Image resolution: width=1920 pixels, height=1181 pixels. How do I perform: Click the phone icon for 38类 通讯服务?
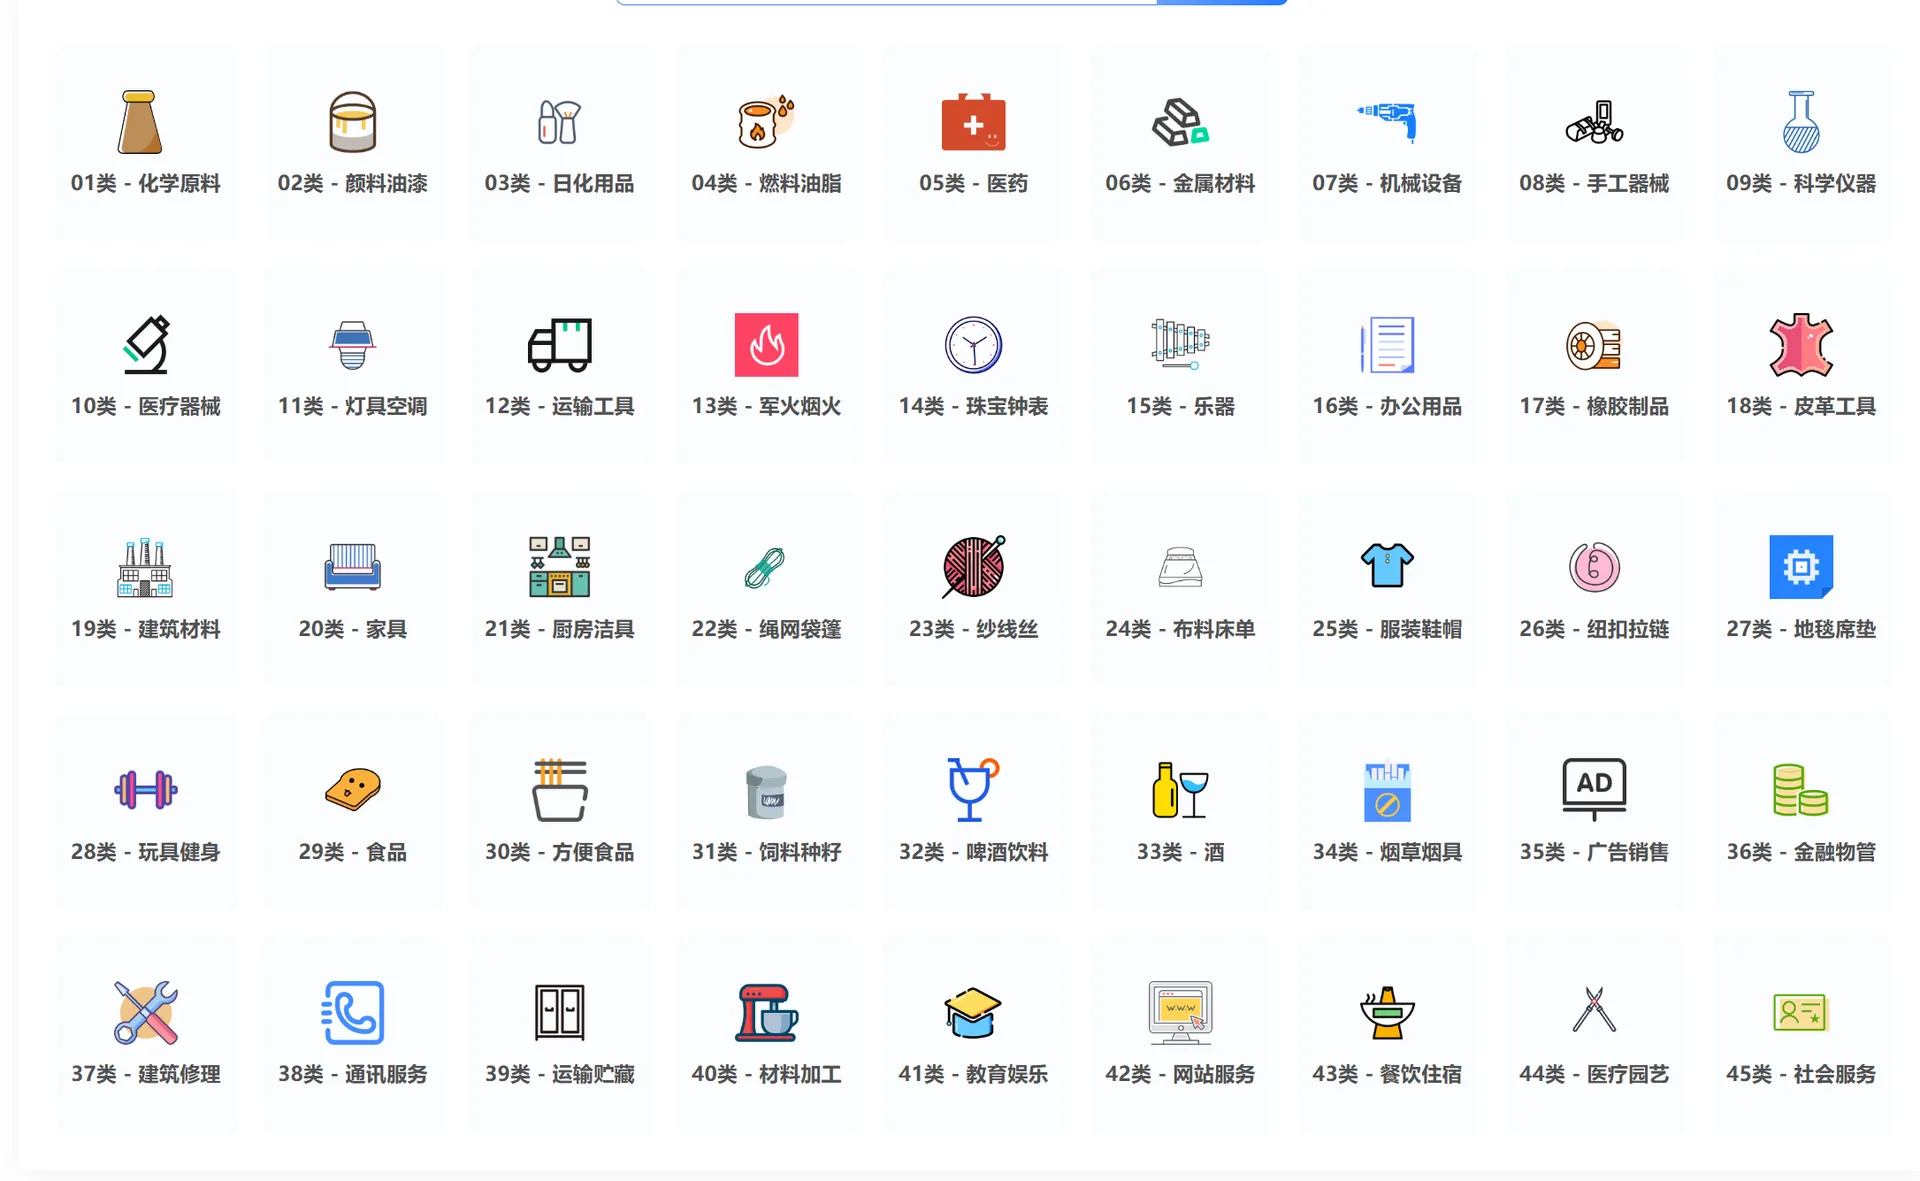pyautogui.click(x=352, y=1012)
